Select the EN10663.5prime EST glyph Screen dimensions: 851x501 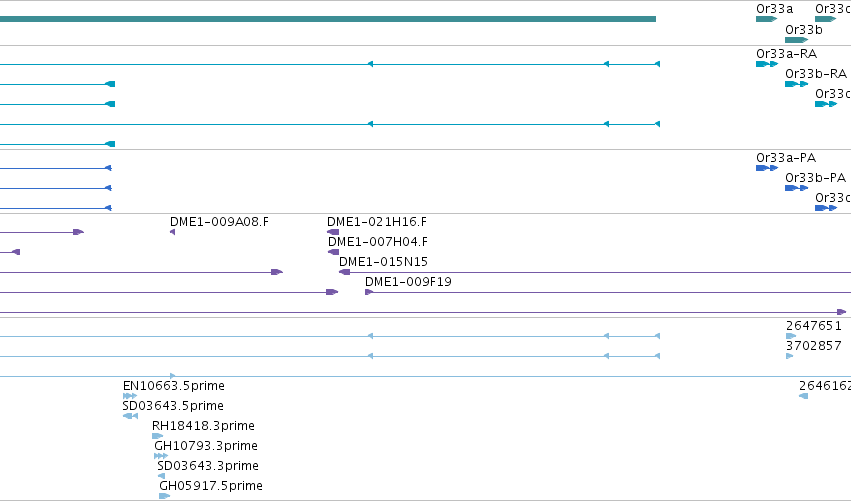click(130, 396)
